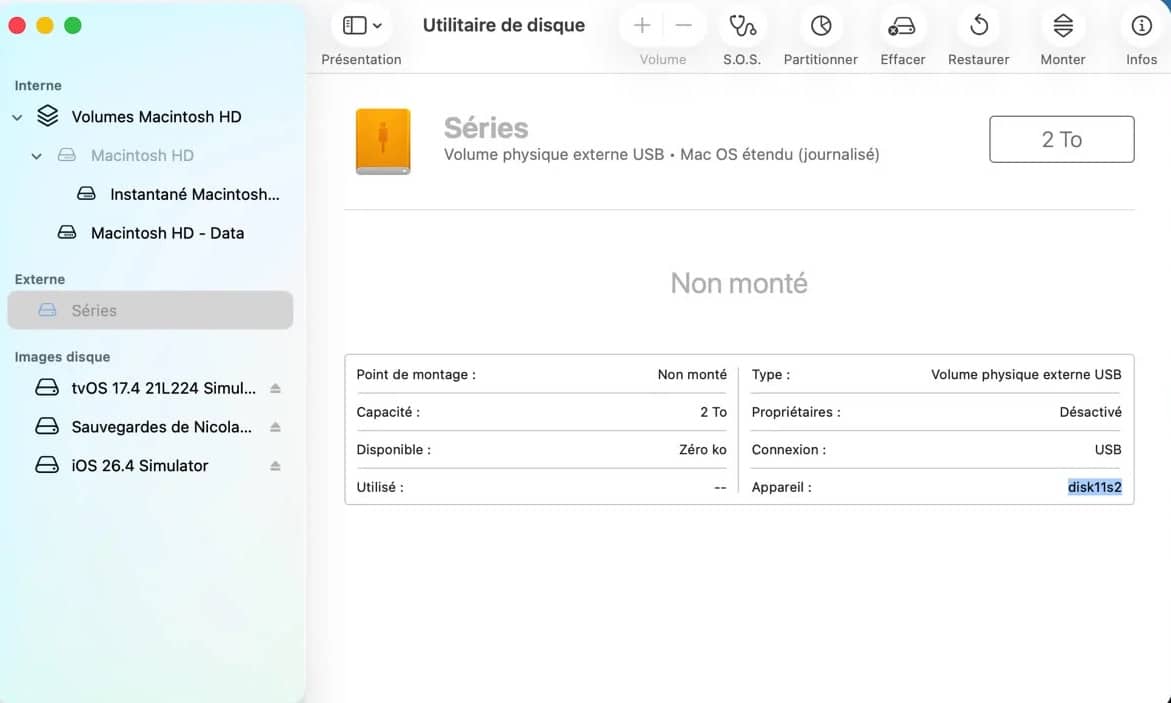The width and height of the screenshot is (1171, 703).
Task: Open the Présentation sidebar view dropdown
Action: click(x=362, y=26)
